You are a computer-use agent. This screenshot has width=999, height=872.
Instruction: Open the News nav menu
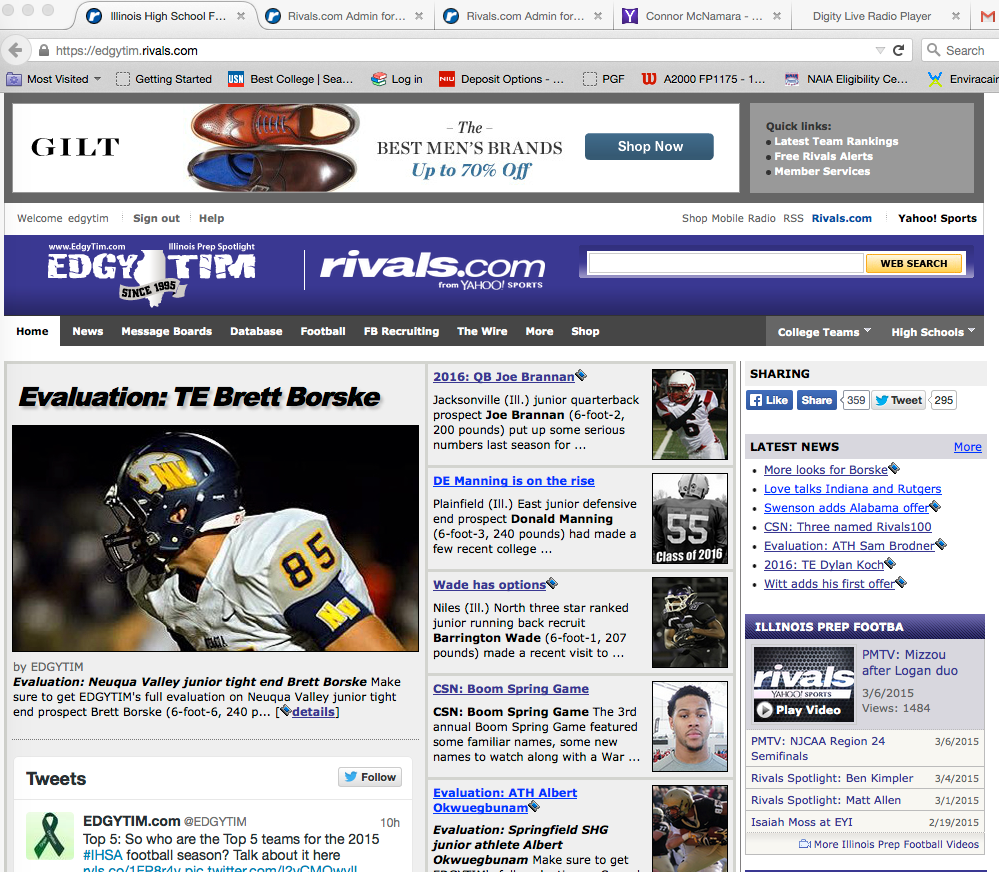tap(87, 331)
